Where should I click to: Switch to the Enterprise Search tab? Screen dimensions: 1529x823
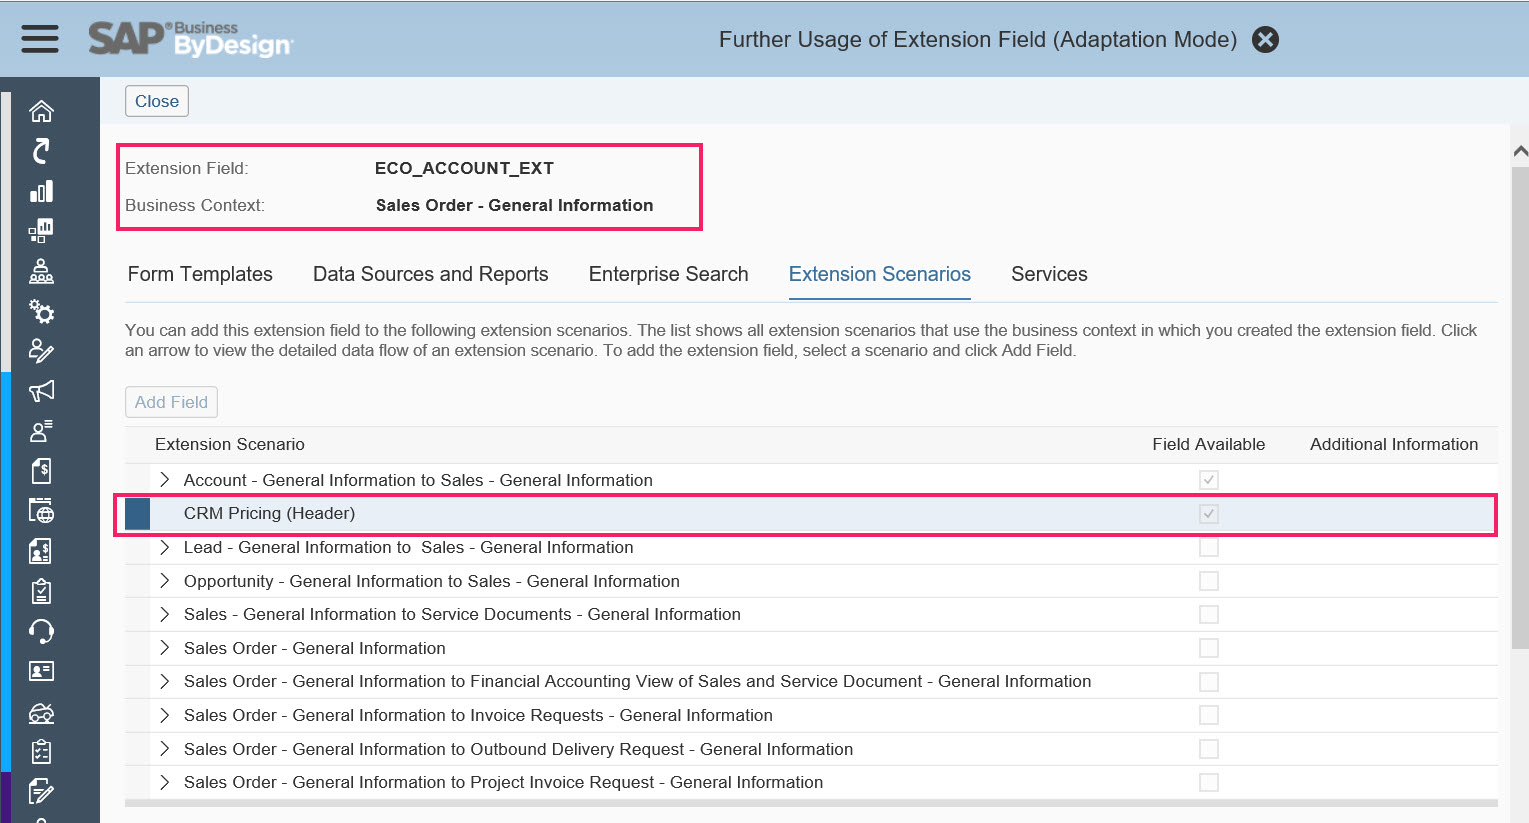coord(669,274)
